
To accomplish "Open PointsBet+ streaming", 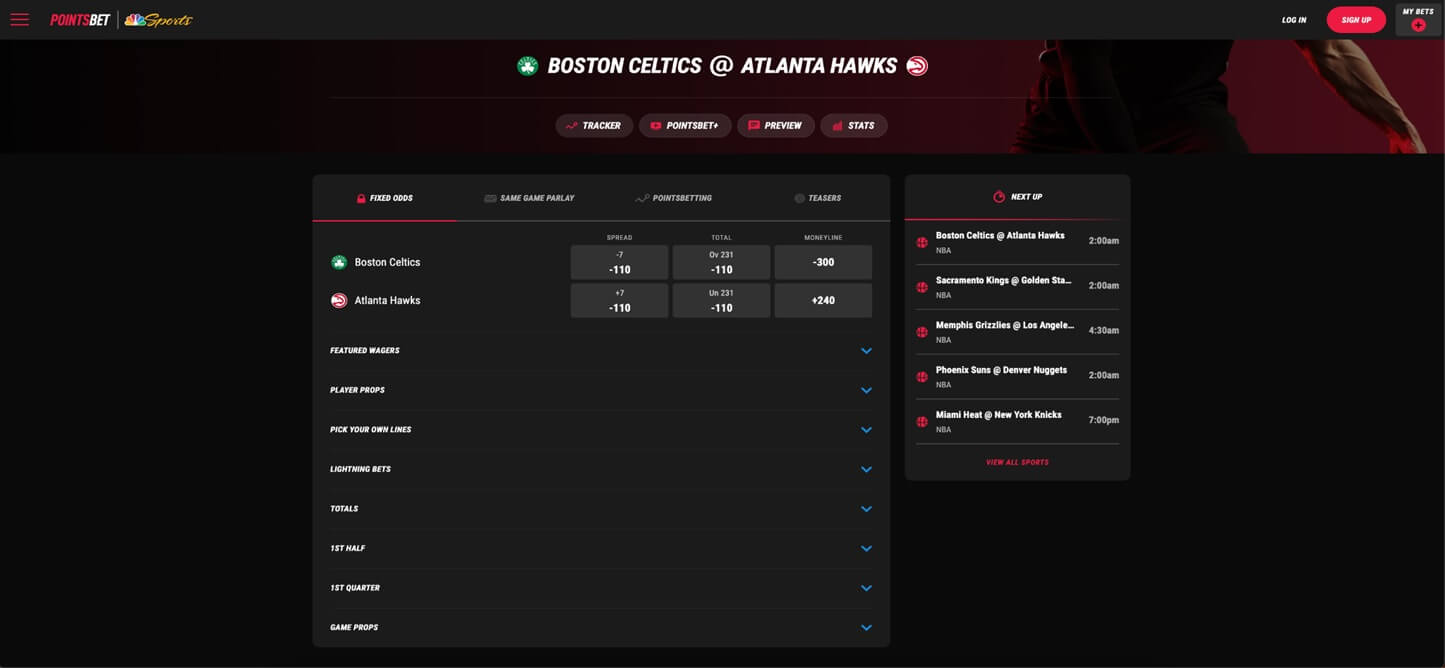I will [685, 126].
